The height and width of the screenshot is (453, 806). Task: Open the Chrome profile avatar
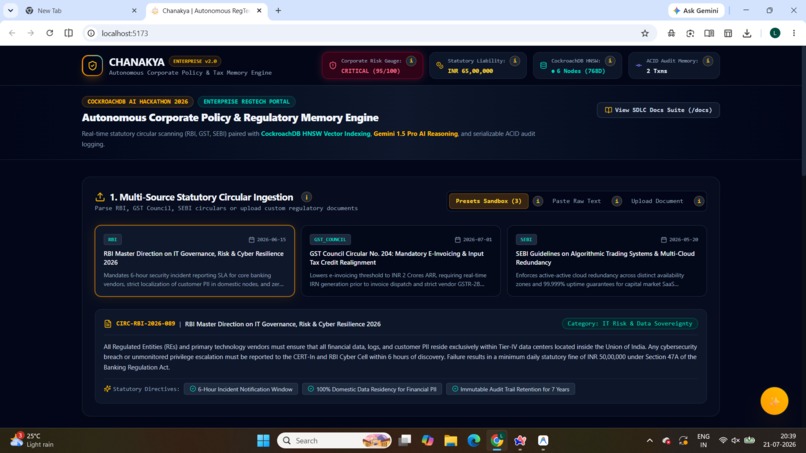click(775, 33)
